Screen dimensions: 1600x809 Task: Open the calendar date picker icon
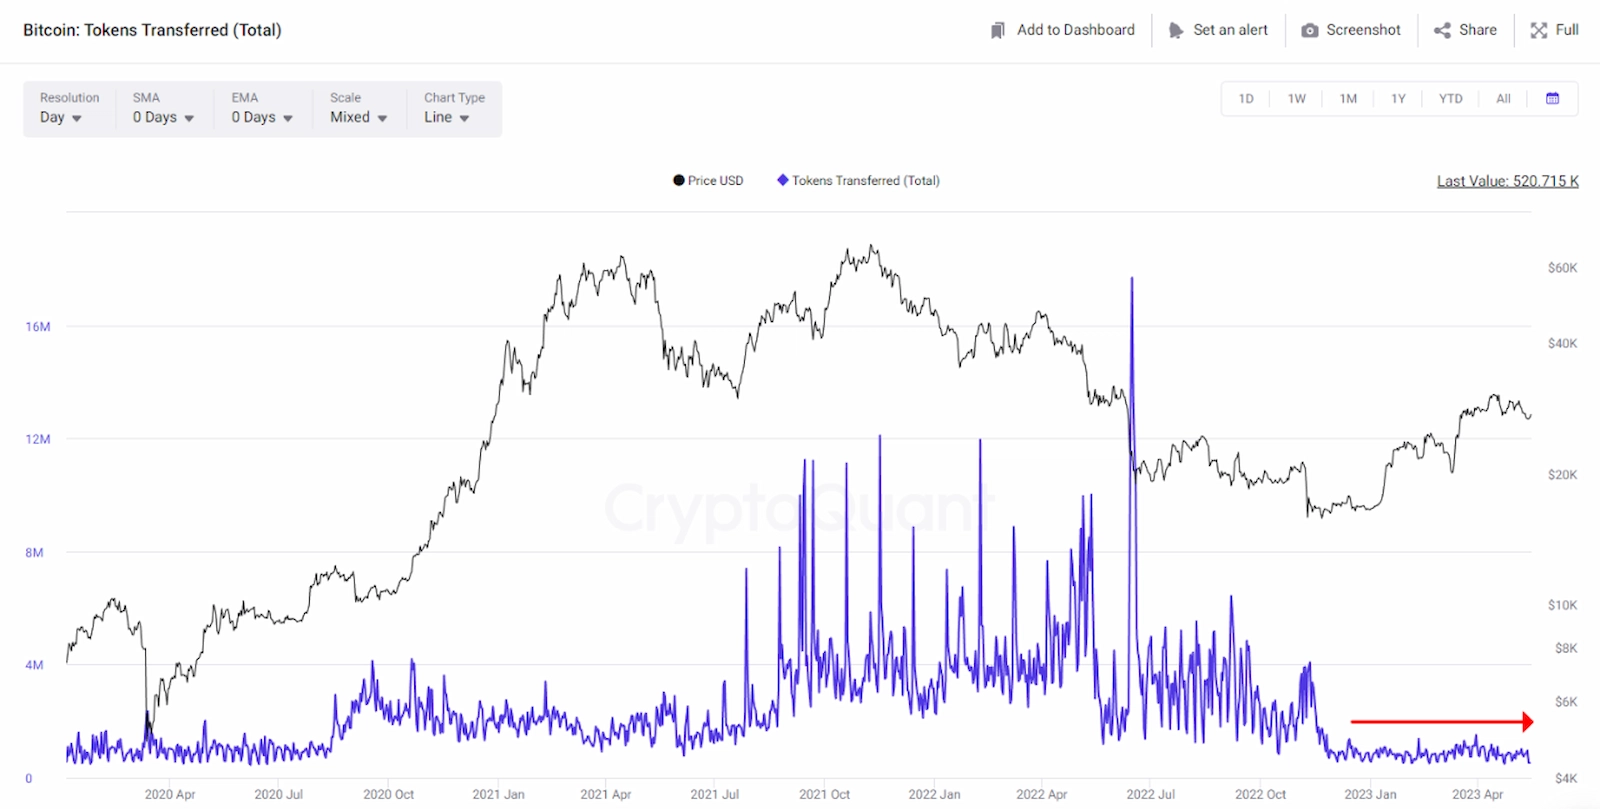coord(1553,98)
